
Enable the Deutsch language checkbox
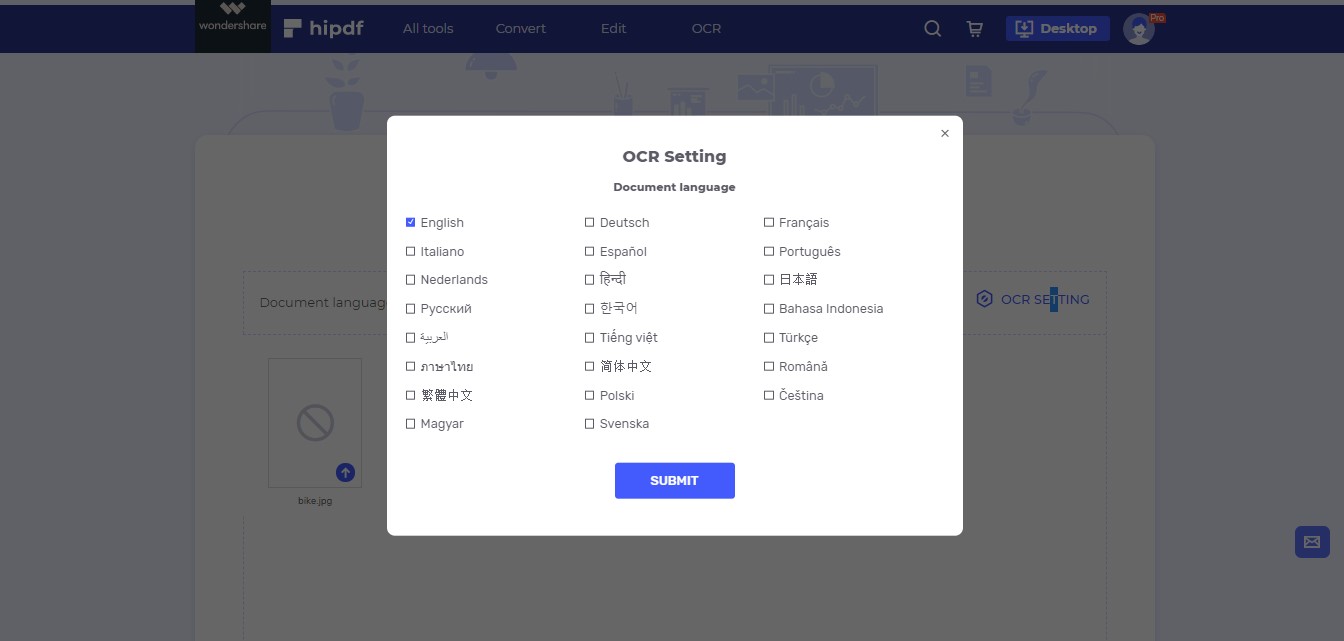[590, 222]
